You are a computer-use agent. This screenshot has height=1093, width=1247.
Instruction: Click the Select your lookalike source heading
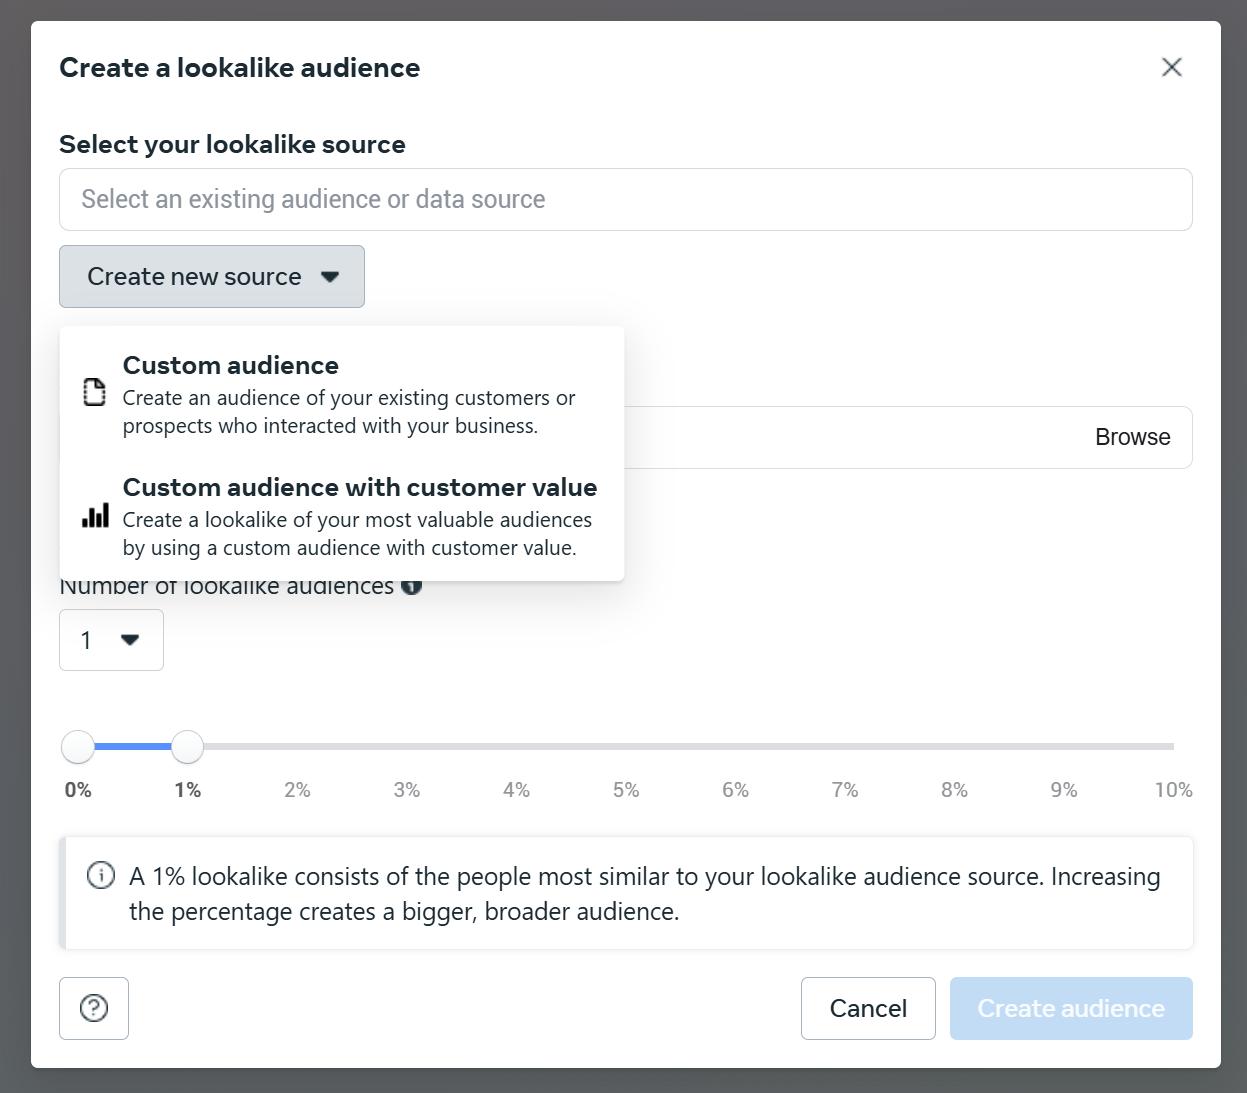click(x=232, y=144)
